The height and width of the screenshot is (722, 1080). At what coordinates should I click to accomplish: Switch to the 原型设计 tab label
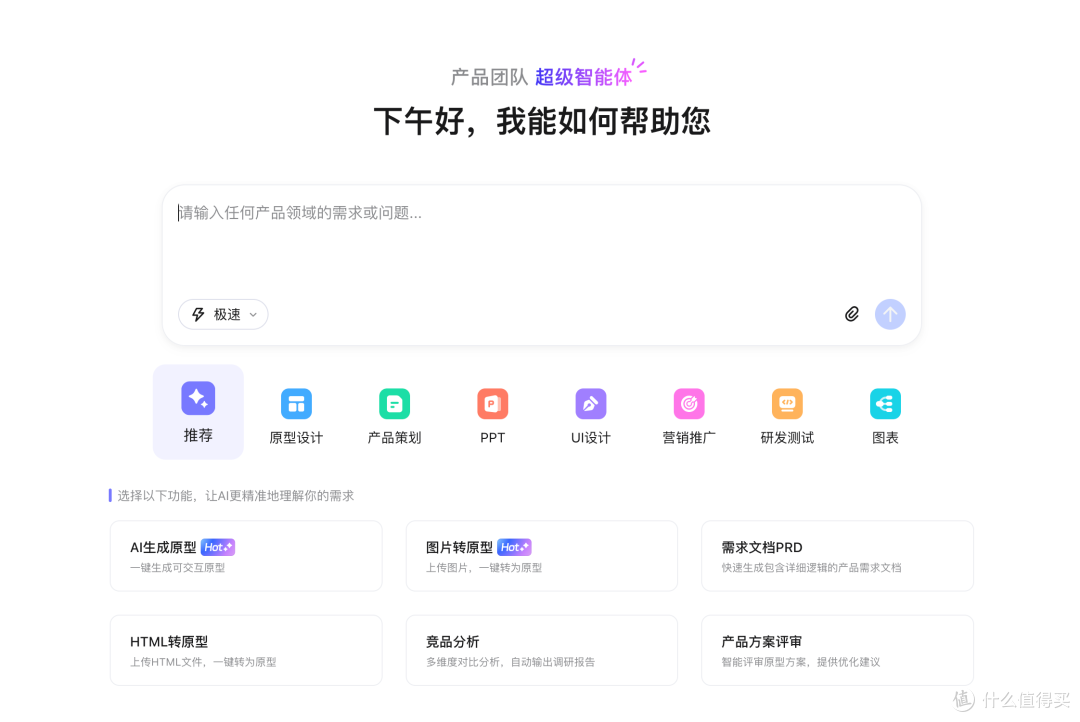(x=296, y=437)
